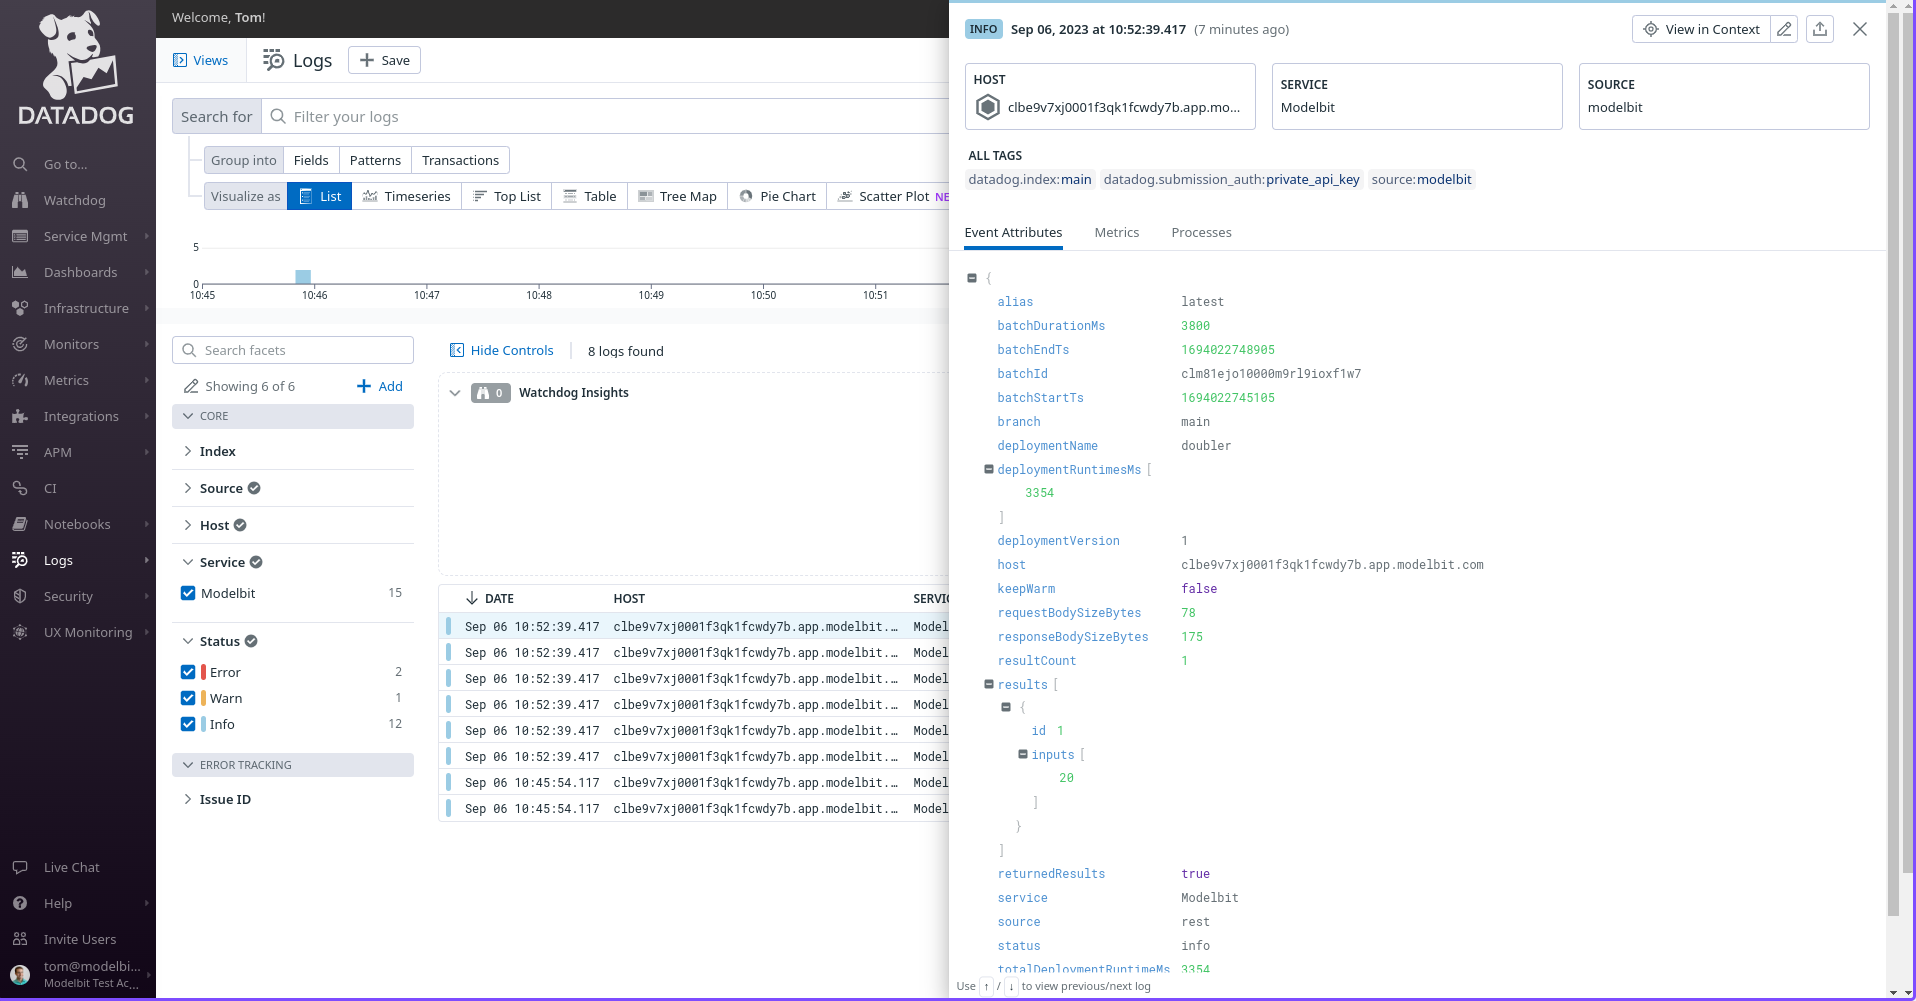This screenshot has height=1001, width=1916.
Task: Toggle the Error status checkbox
Action: 188,672
